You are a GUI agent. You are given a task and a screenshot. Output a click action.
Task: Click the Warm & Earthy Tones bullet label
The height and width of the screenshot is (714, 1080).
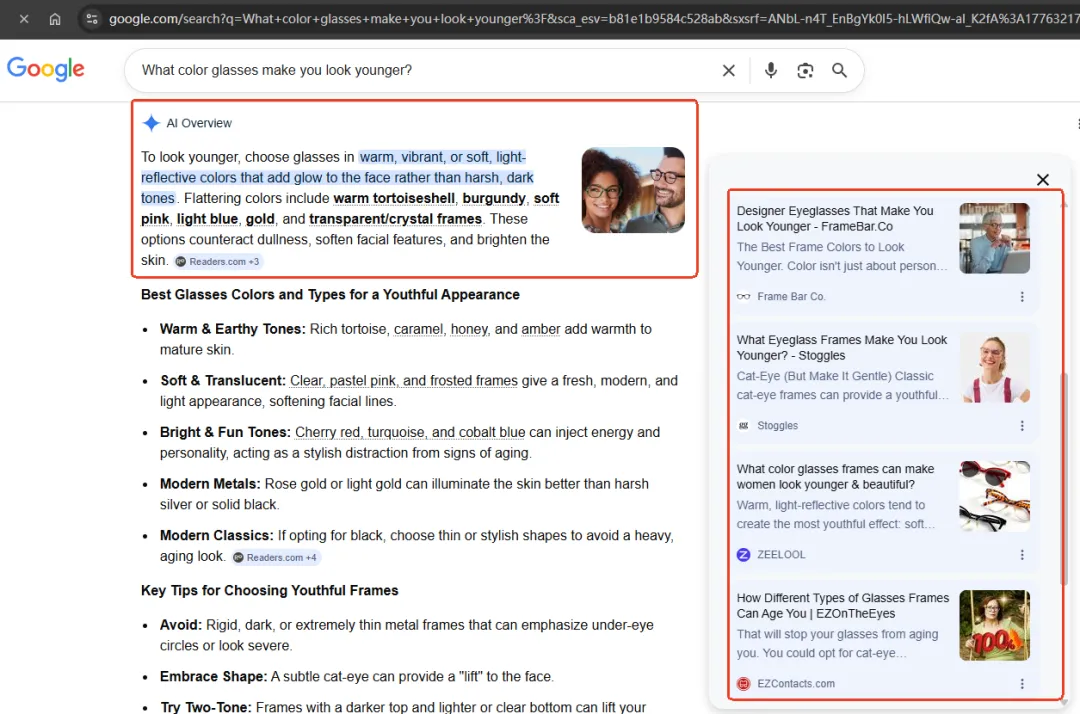(x=232, y=329)
